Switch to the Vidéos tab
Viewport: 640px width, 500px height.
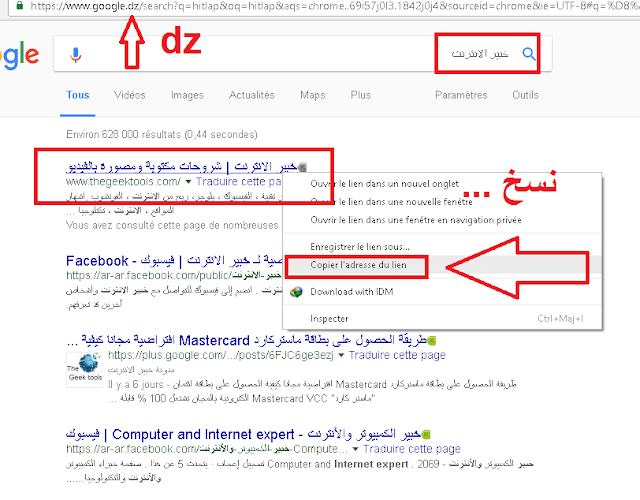(129, 95)
